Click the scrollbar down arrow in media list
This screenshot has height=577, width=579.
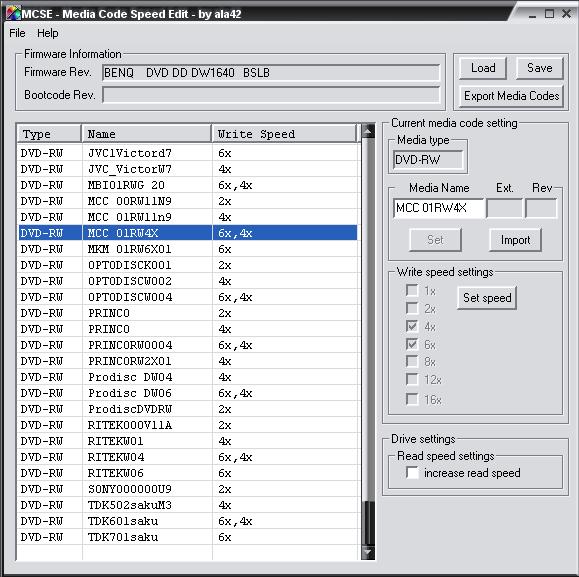click(368, 553)
